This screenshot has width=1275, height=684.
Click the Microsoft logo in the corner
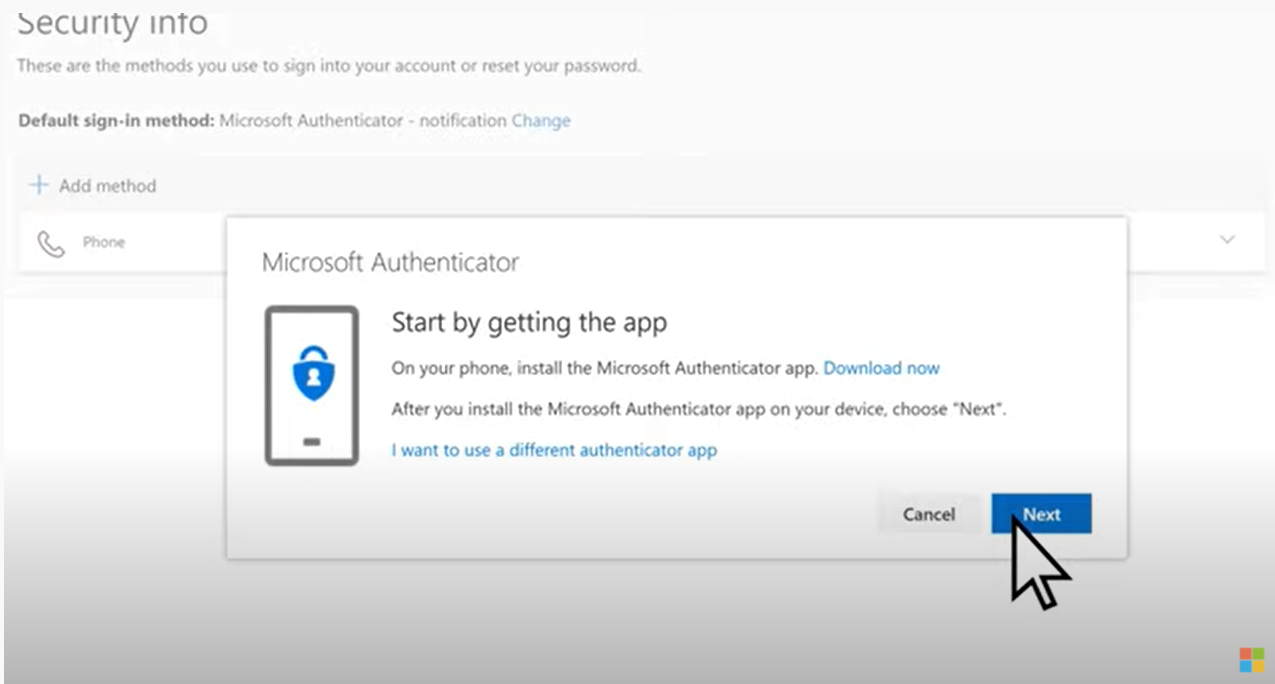[x=1251, y=660]
